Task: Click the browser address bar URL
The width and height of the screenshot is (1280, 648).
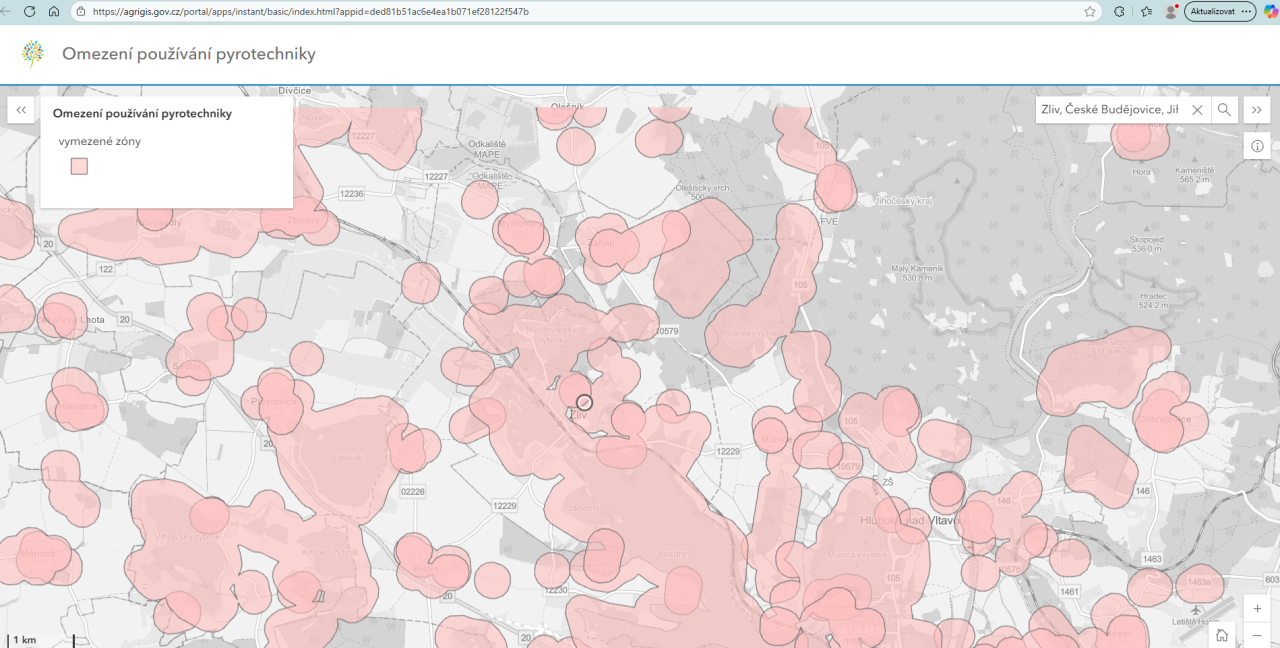Action: click(x=310, y=12)
